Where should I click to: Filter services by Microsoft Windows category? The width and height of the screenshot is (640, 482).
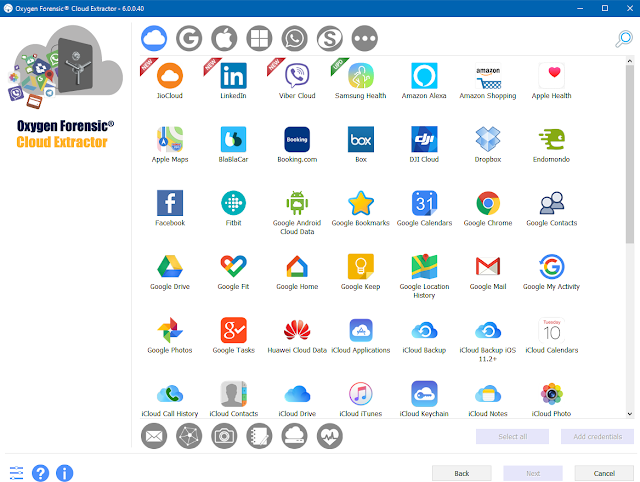coord(259,38)
